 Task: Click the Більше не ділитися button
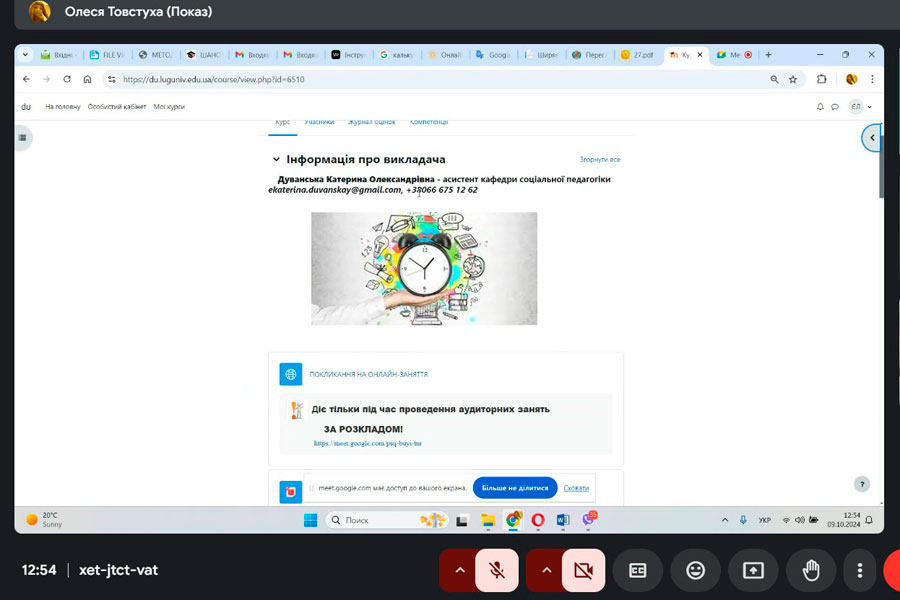pos(515,488)
